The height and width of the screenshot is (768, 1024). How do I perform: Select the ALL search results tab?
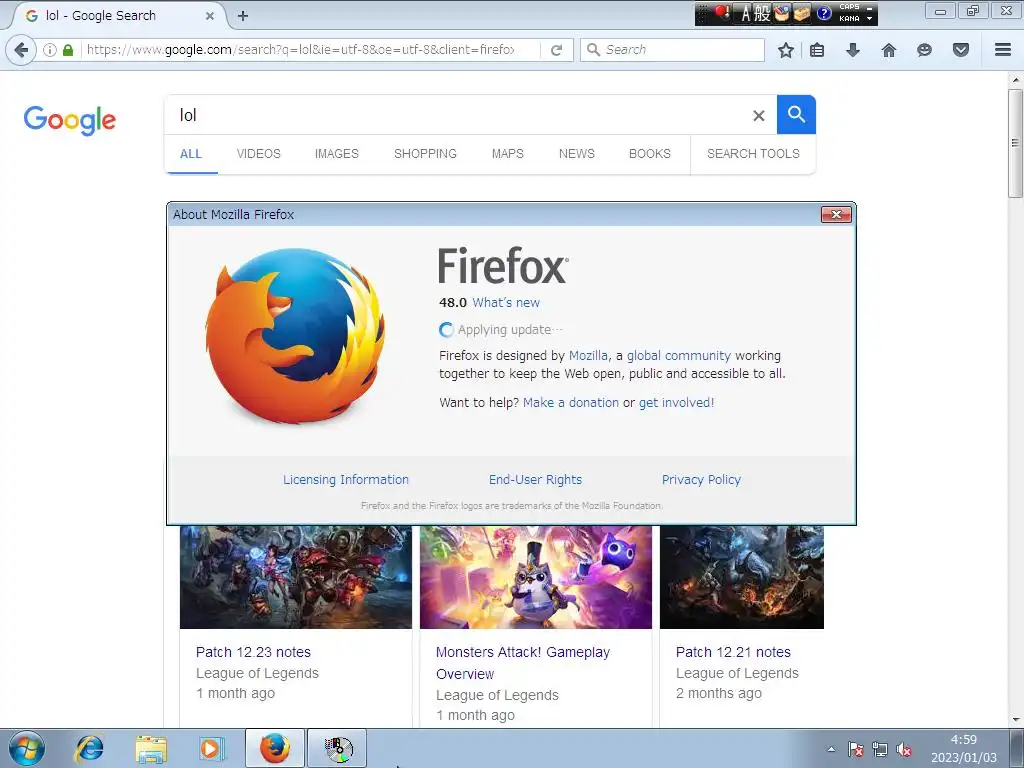191,154
